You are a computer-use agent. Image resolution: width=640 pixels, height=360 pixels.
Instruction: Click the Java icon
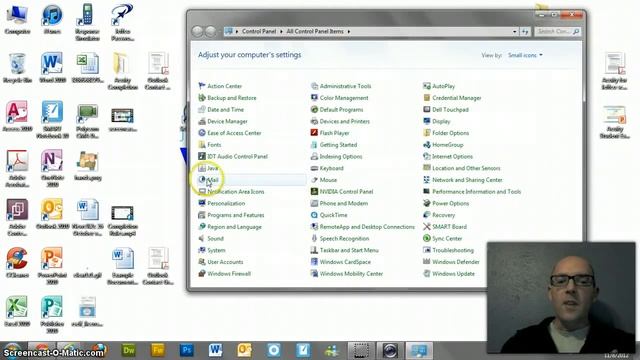[202, 168]
